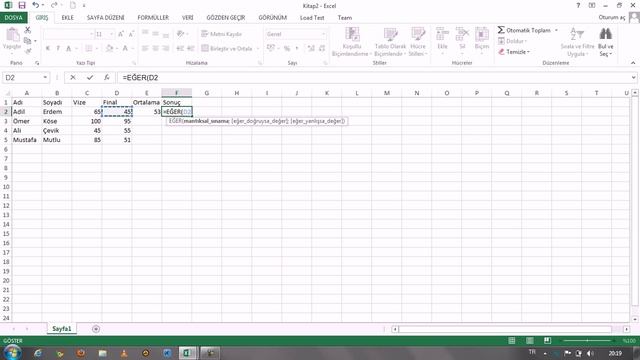
Task: Adjust the zoom slider in status bar
Action: click(x=587, y=340)
